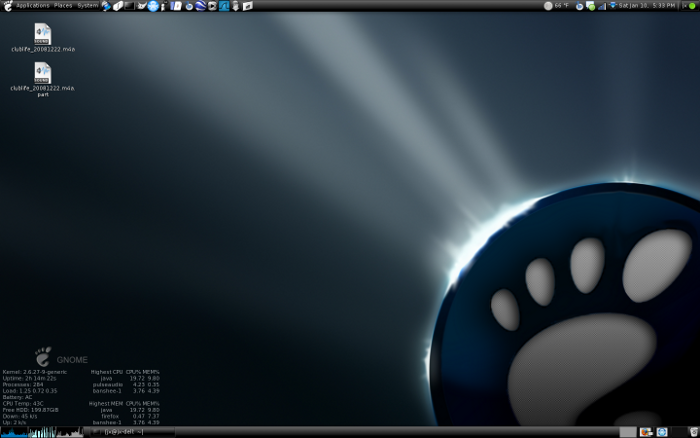Click the cyan system monitor graph
The width and height of the screenshot is (700, 438).
click(x=42, y=432)
